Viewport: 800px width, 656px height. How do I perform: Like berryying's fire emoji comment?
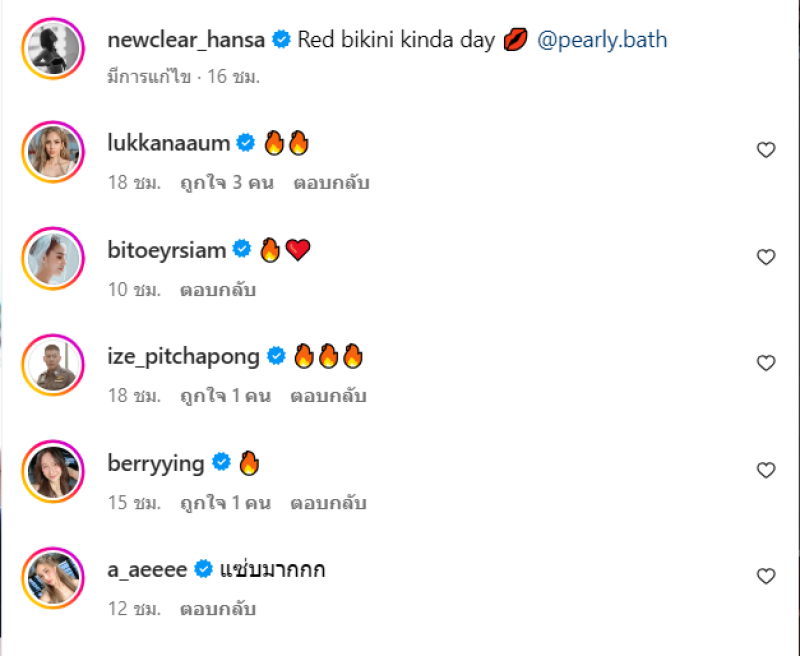(766, 470)
